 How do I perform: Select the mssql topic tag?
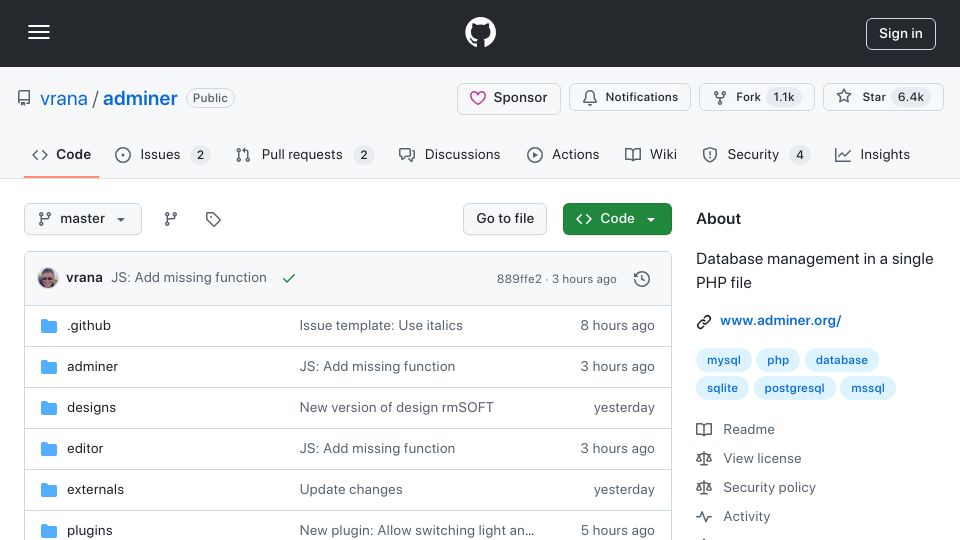(868, 388)
